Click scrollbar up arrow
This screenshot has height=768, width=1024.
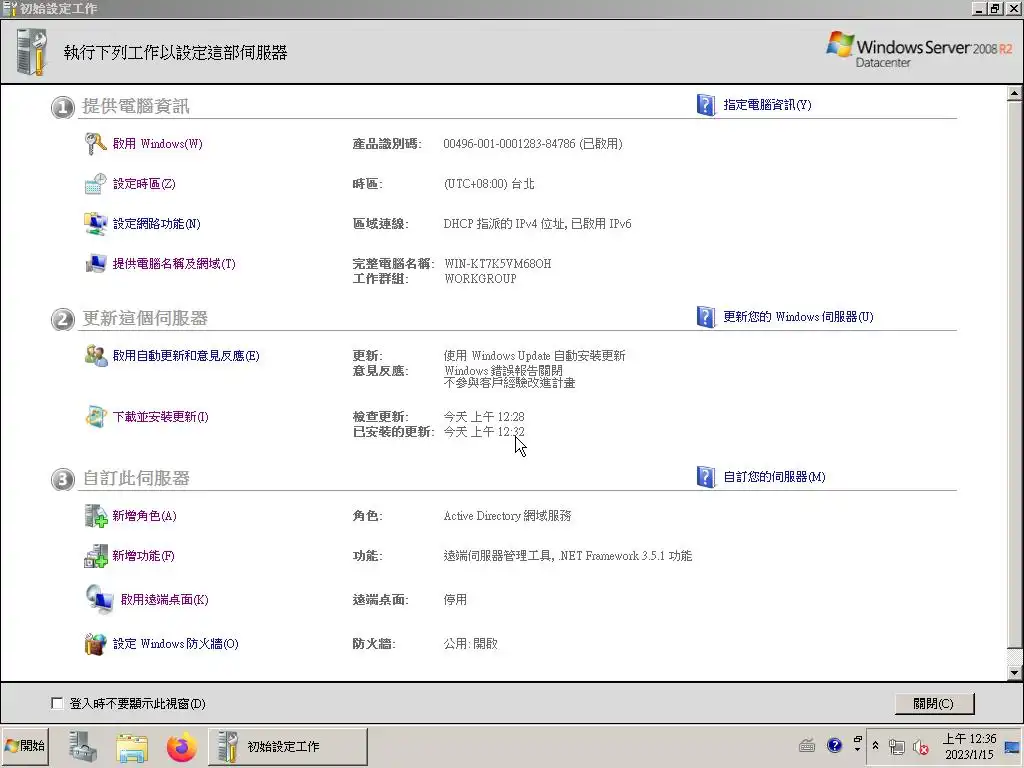[x=1014, y=93]
